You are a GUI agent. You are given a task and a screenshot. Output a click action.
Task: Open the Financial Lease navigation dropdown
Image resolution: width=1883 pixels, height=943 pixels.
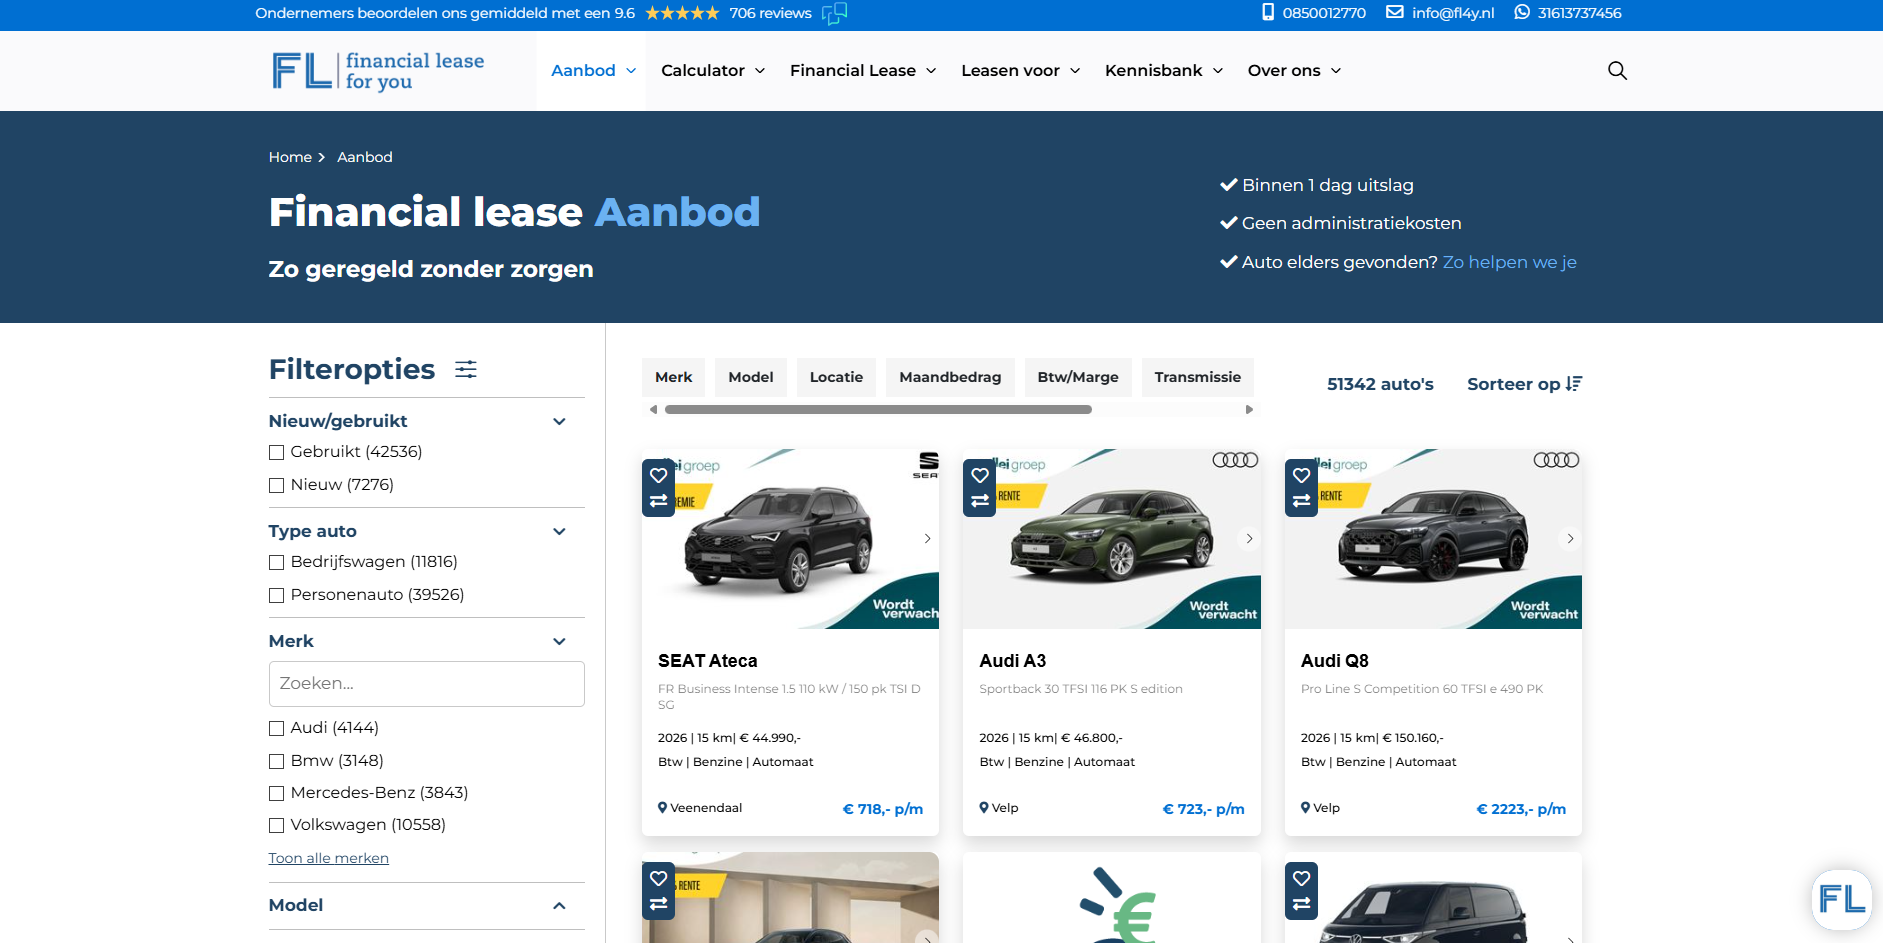[x=862, y=70]
